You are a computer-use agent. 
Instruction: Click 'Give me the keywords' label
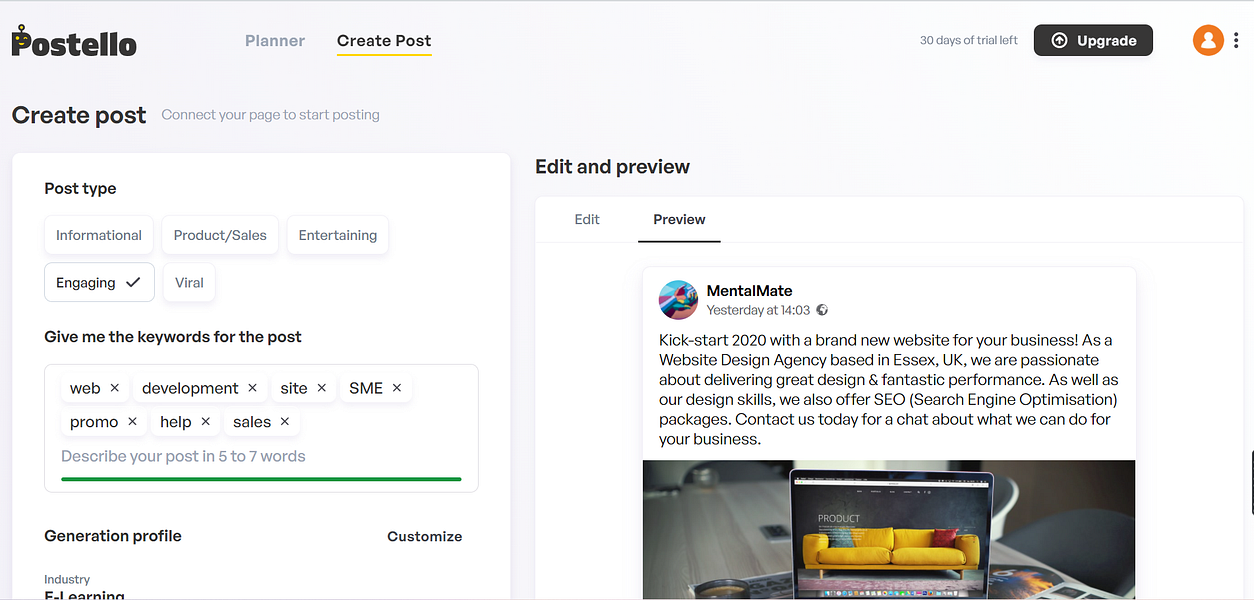(173, 337)
